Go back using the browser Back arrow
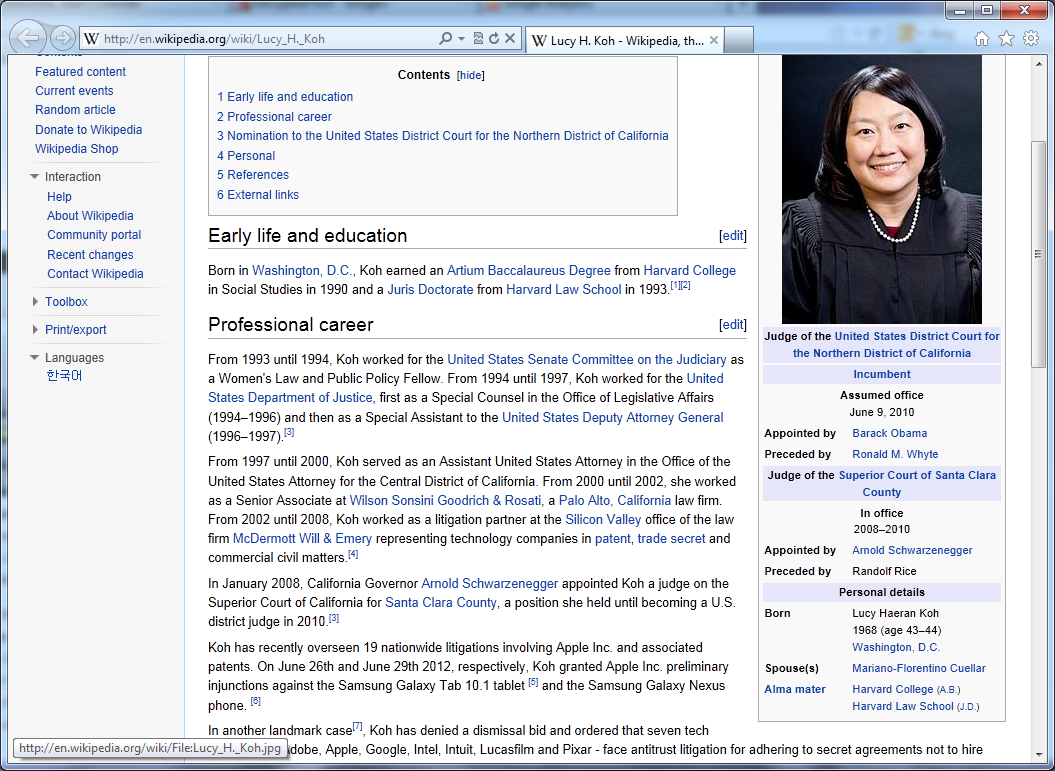 28,38
